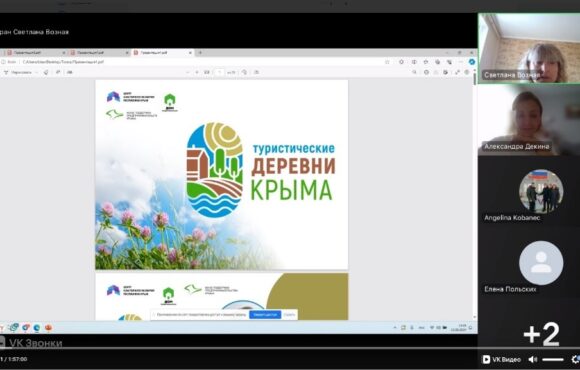This screenshot has height=370, width=580.
Task: Open the orange PowerPoint taskbar icon
Action: point(48,327)
